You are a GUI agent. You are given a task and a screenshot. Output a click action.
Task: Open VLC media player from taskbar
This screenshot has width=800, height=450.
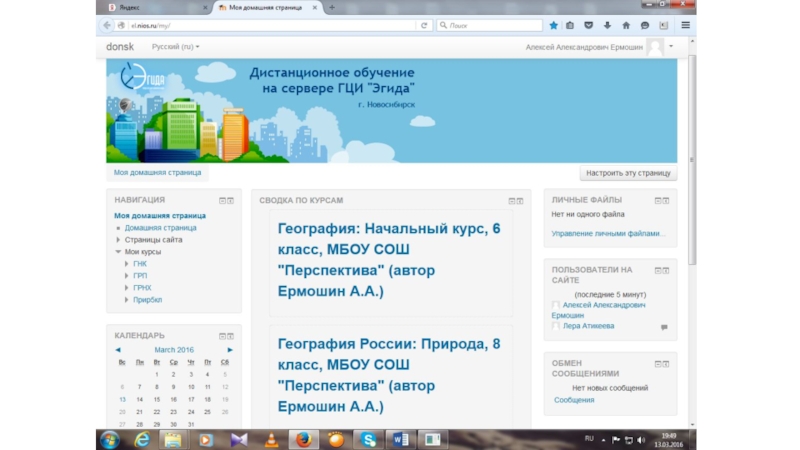(271, 438)
